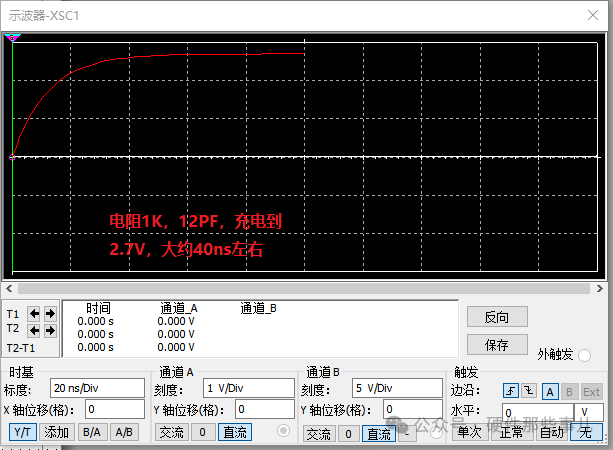Click the T1 cursor left arrow
613x450 pixels.
(35, 313)
